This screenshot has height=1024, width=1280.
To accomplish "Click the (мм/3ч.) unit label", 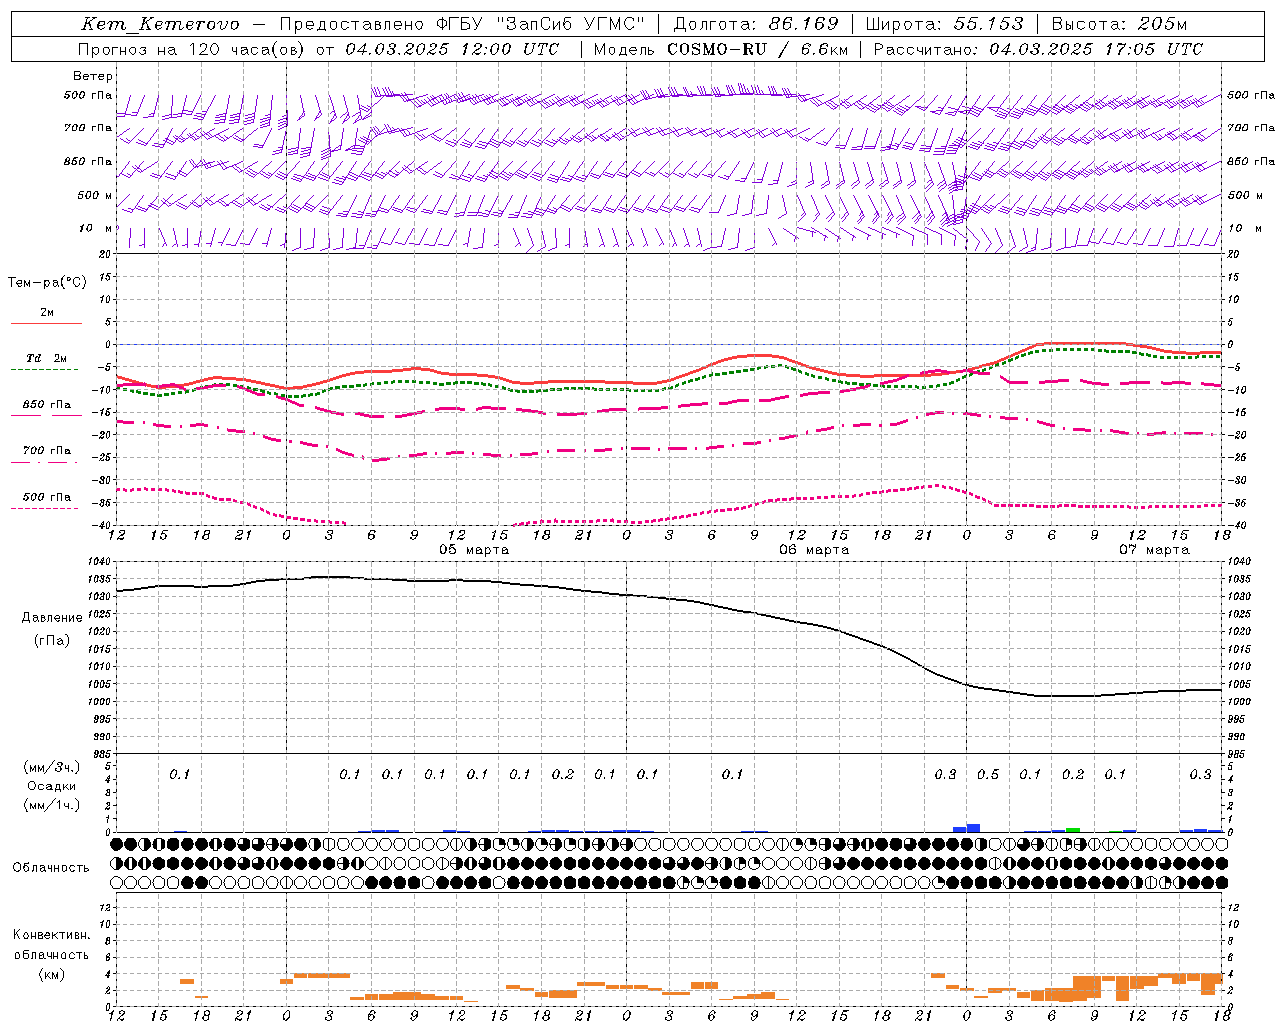I will point(52,767).
